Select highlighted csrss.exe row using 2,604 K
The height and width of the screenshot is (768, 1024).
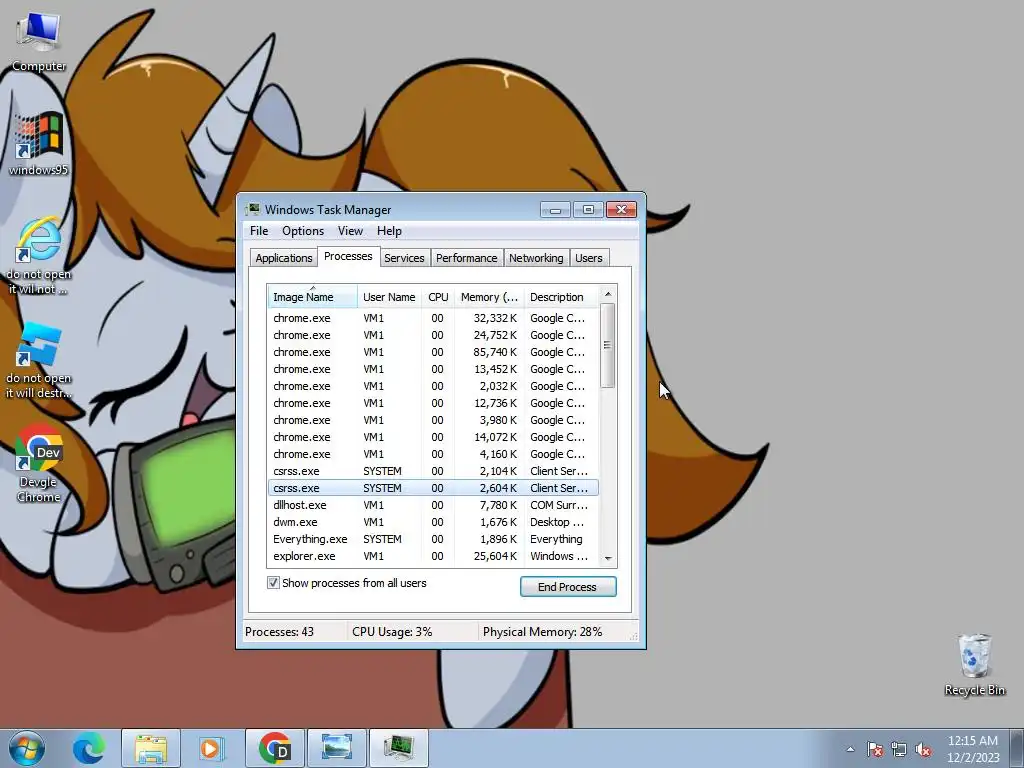433,488
